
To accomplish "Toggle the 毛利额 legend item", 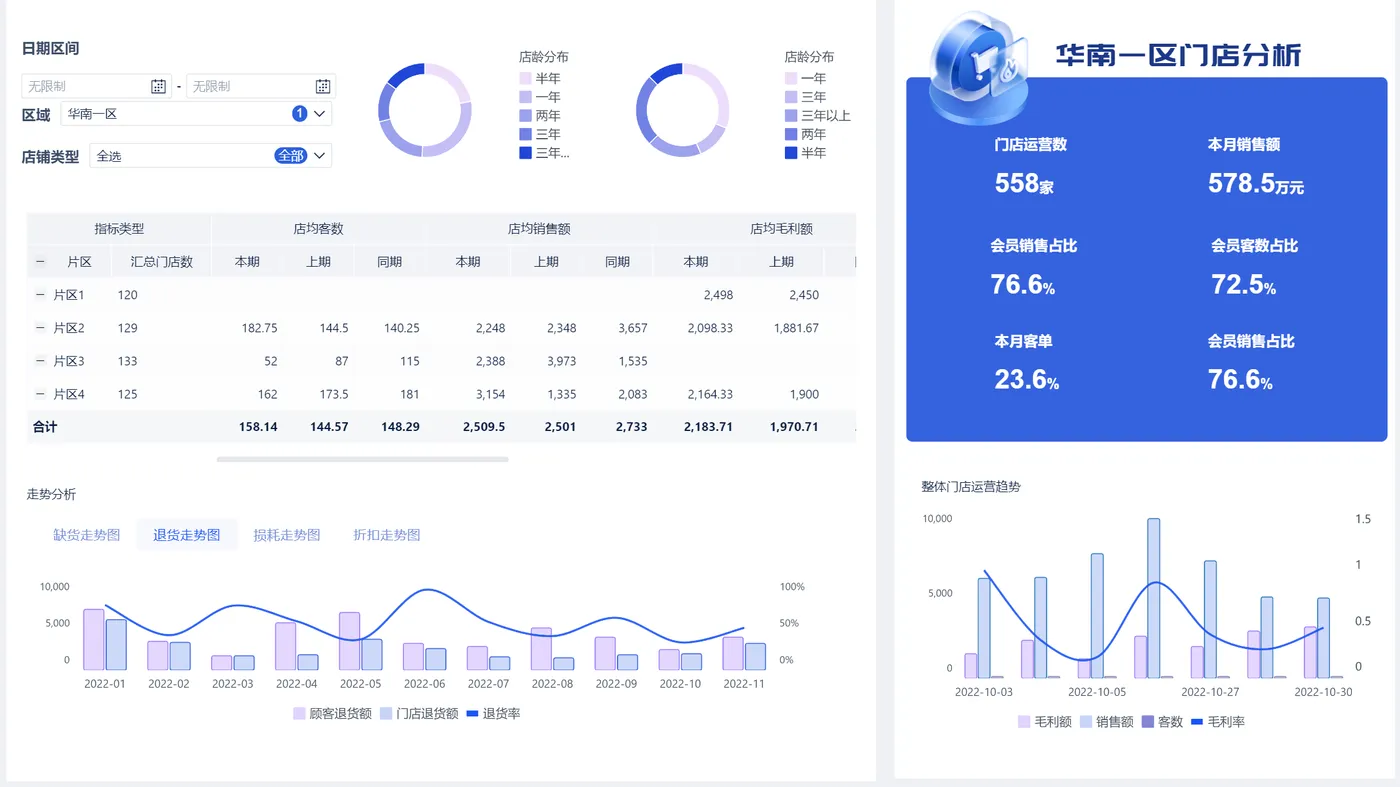I will pos(1043,722).
